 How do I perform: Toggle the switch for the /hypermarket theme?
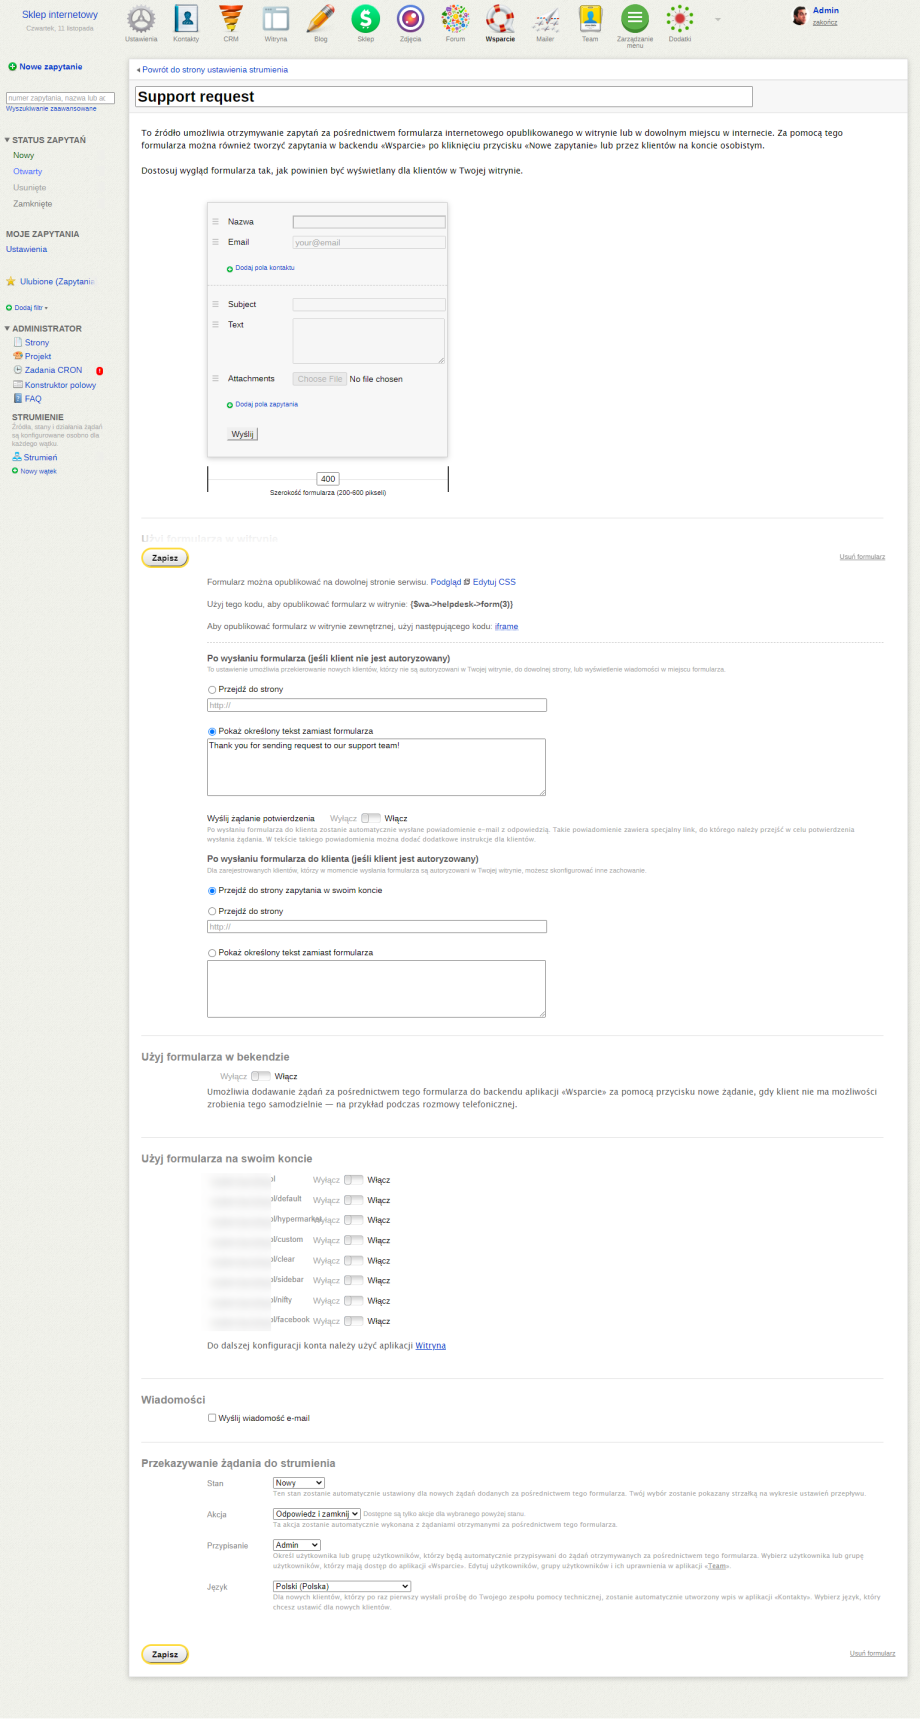coord(353,1220)
